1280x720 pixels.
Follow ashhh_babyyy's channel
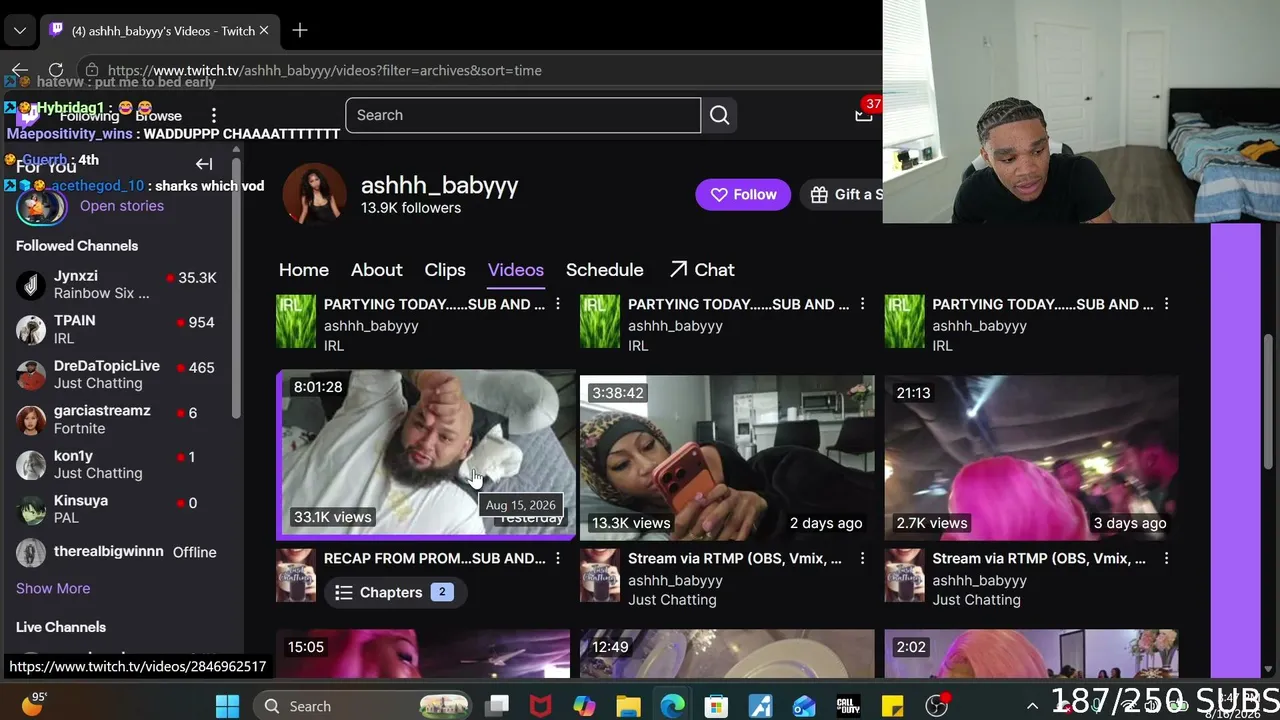743,195
